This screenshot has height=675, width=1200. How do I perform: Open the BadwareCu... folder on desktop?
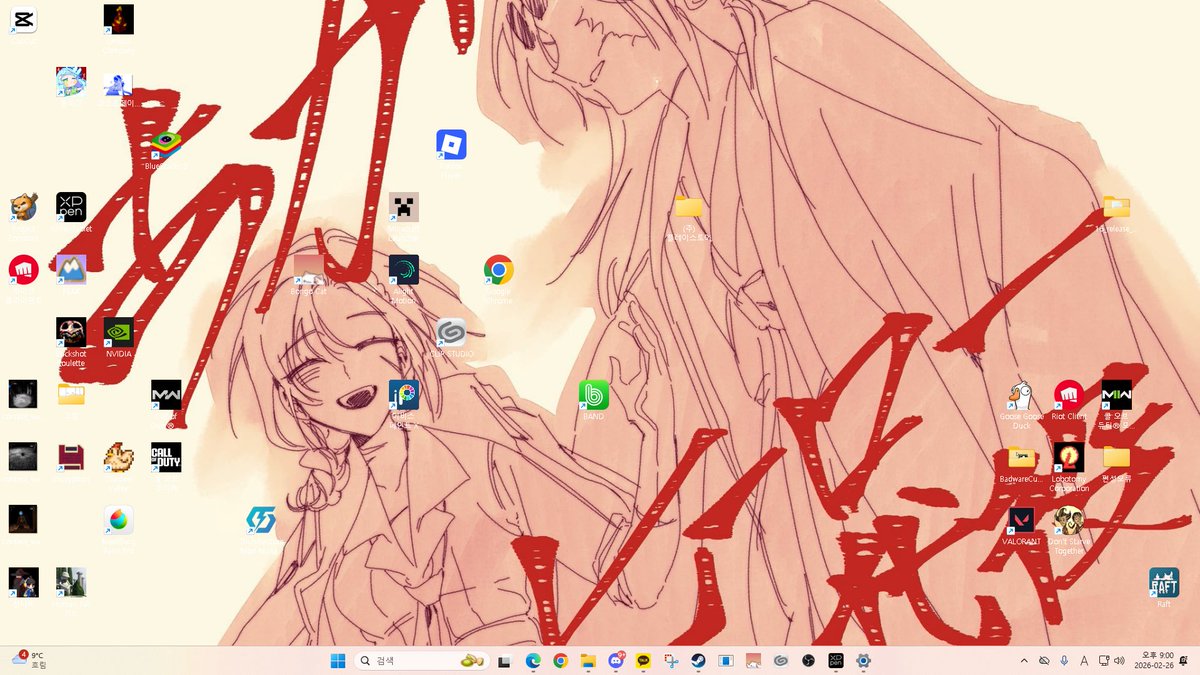(x=1021, y=458)
